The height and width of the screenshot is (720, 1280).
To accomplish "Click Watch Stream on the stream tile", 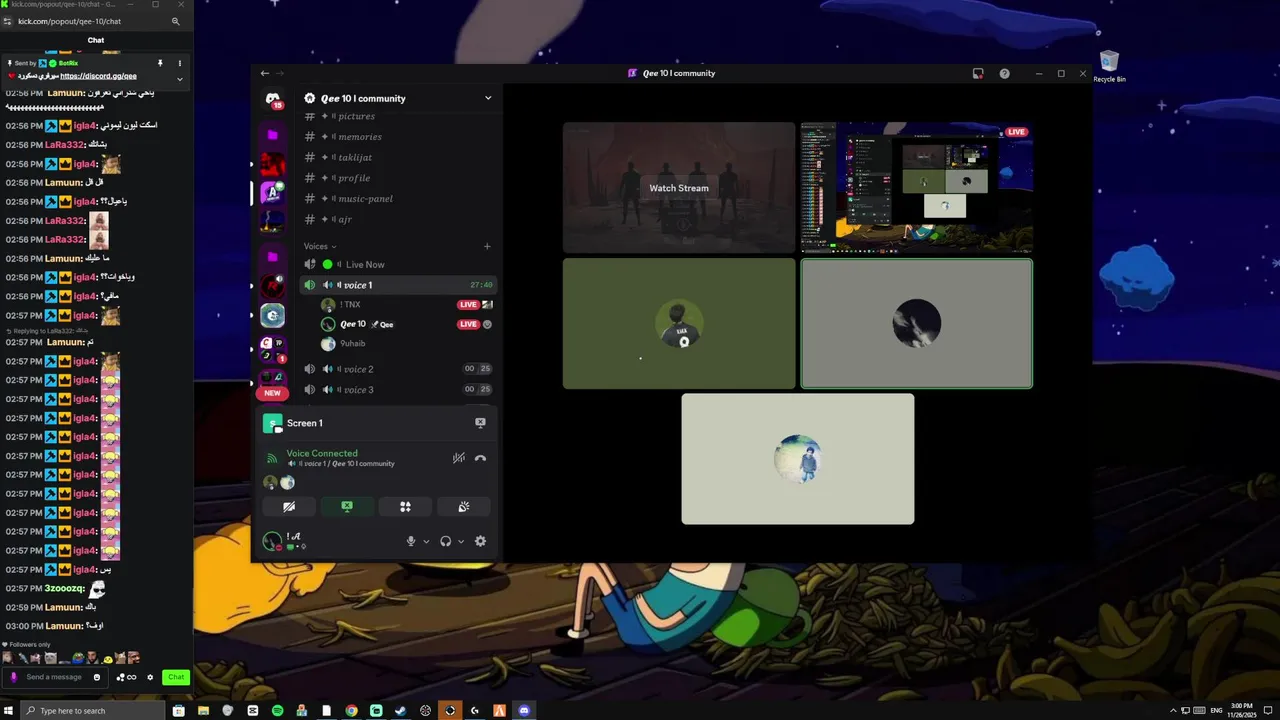I will click(679, 188).
